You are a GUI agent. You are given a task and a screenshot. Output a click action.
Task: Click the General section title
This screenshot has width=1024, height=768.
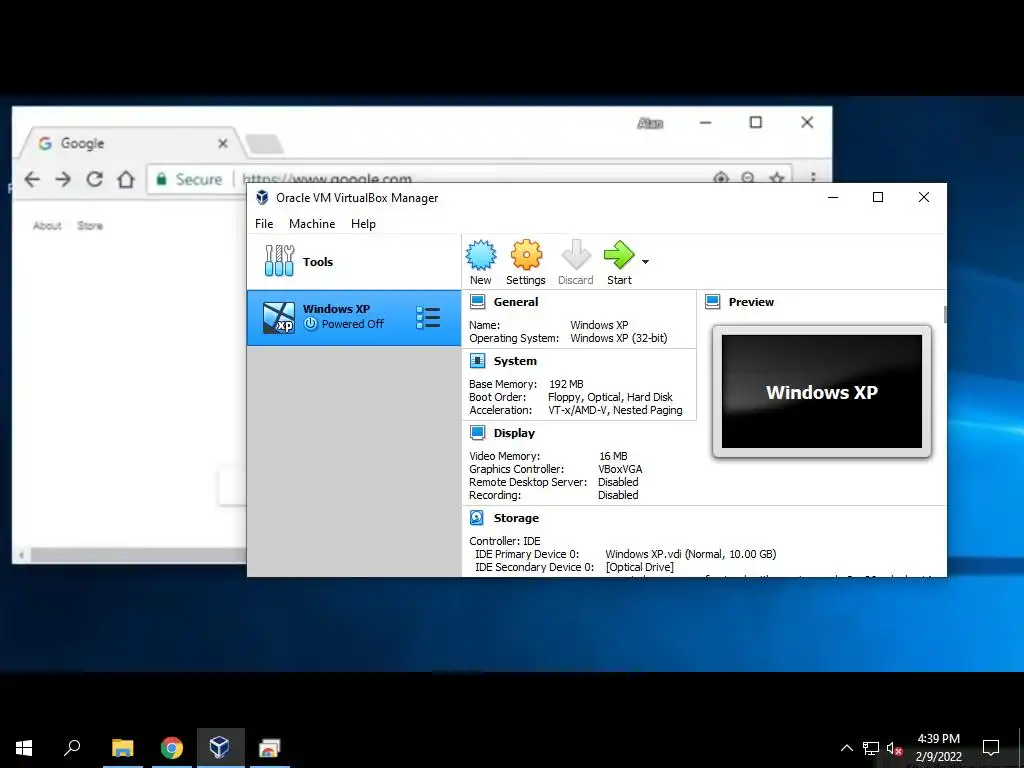point(516,302)
